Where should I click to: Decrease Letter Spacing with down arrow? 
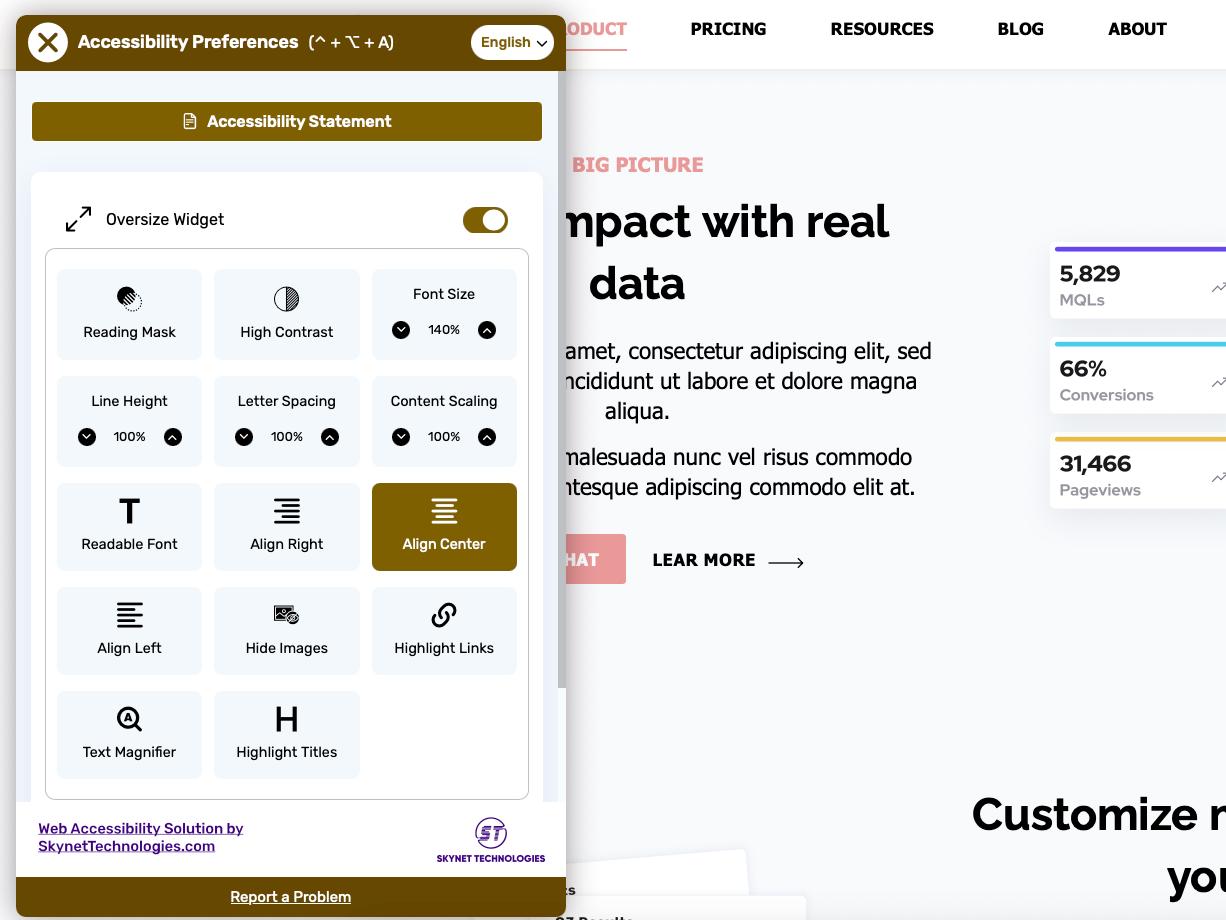click(244, 437)
